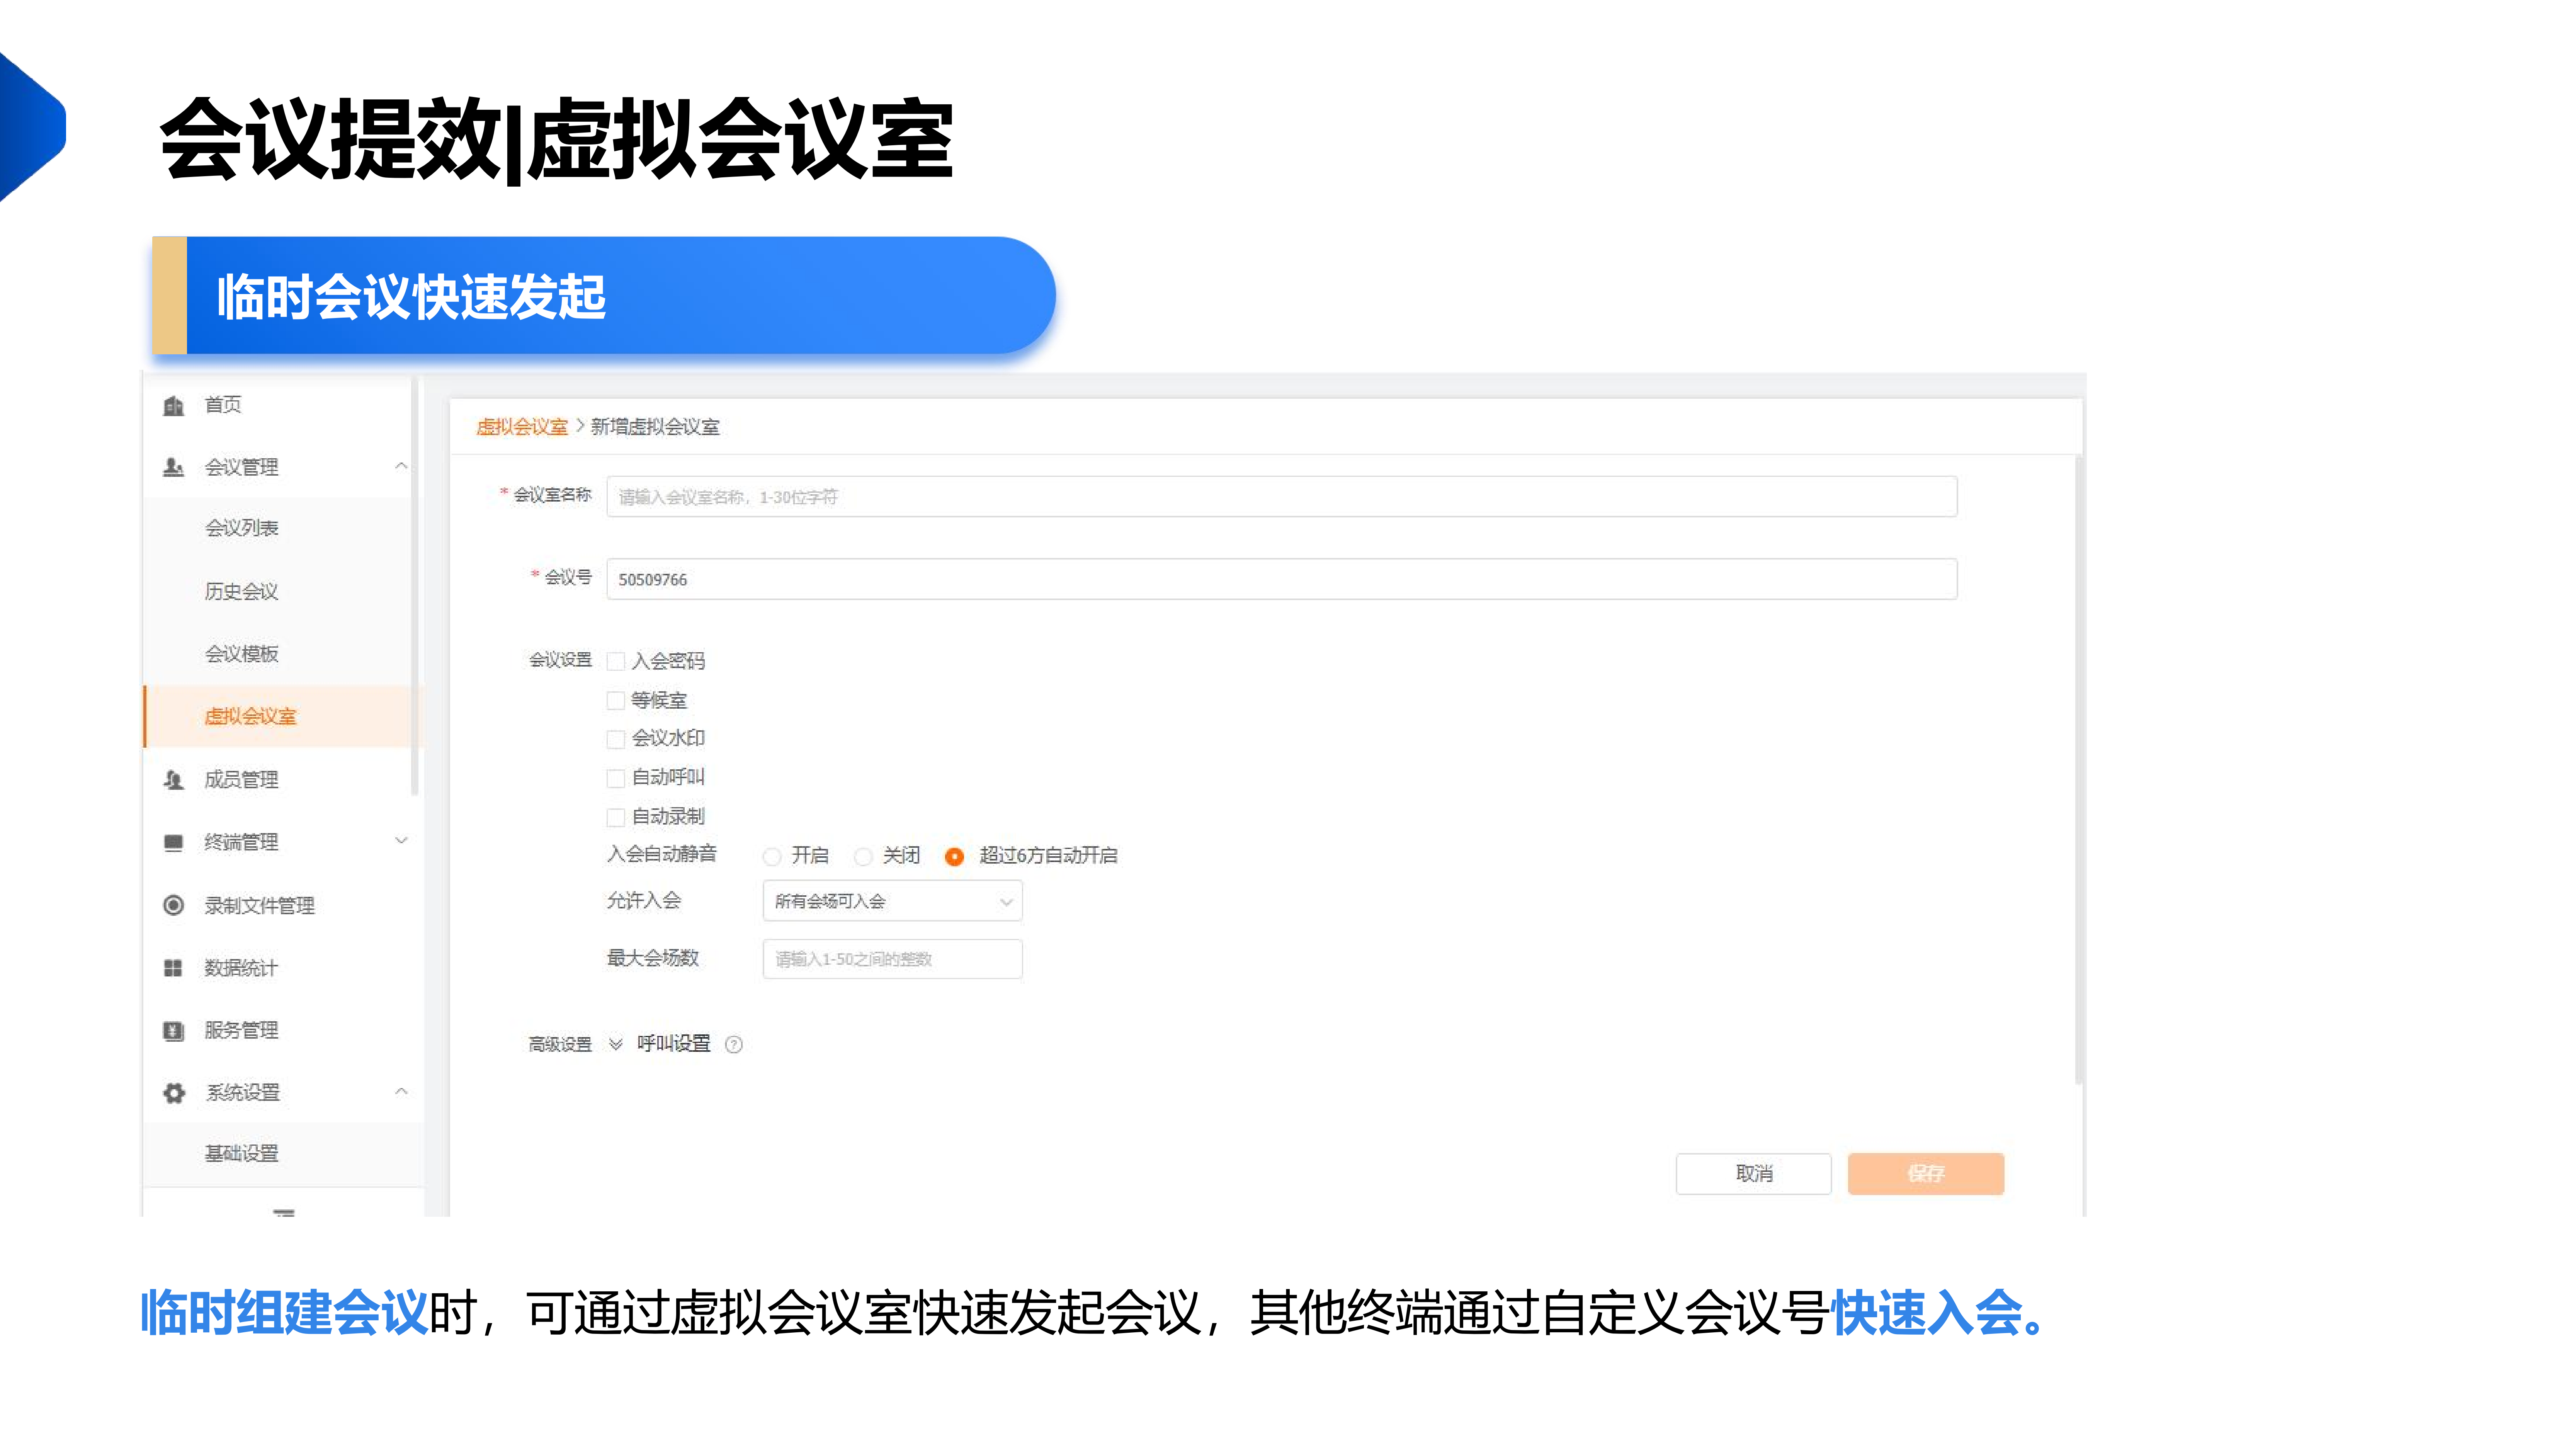Viewport: 2576px width, 1449px height.
Task: Collapse the 会议管理 menu chevron
Action: click(401, 466)
